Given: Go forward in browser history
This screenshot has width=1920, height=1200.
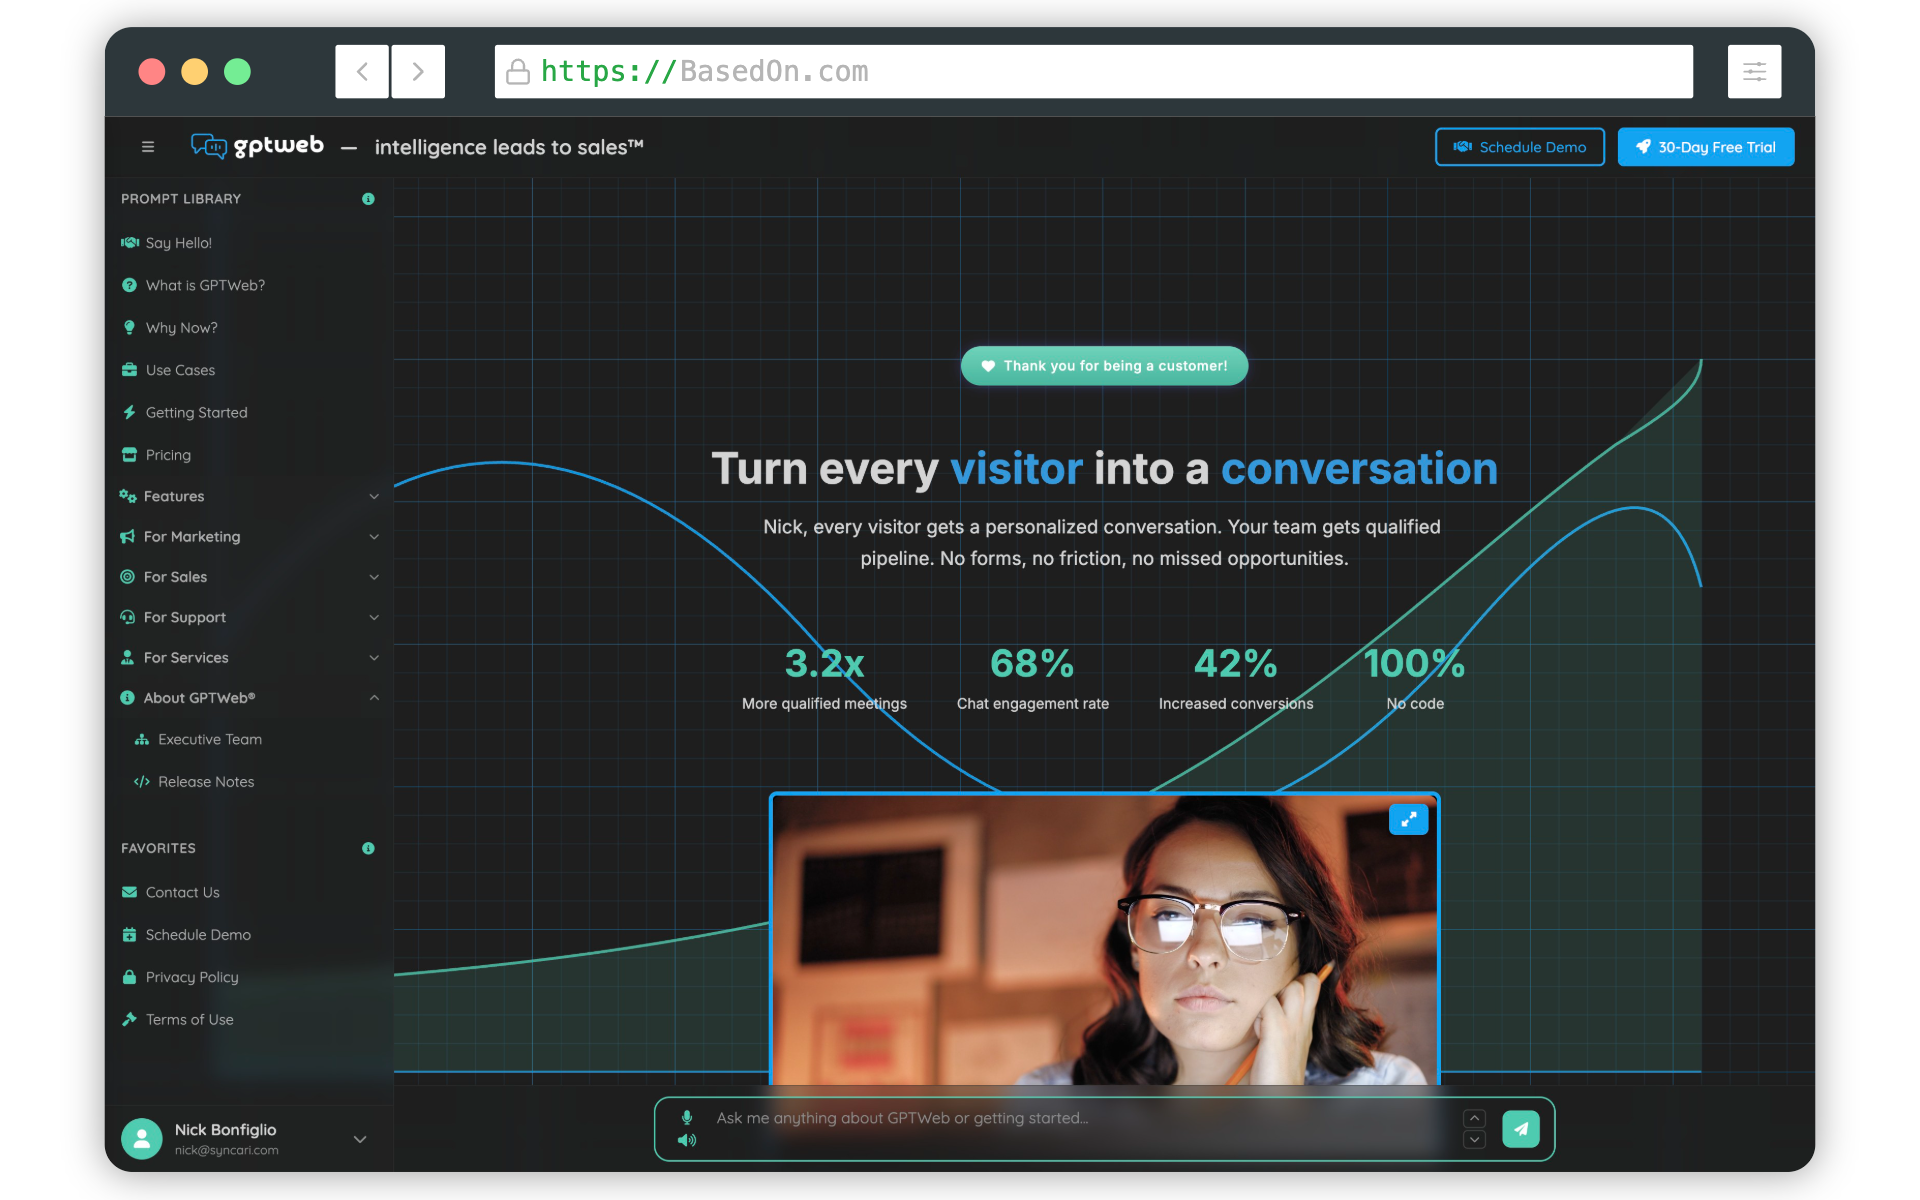Looking at the screenshot, I should (x=418, y=72).
